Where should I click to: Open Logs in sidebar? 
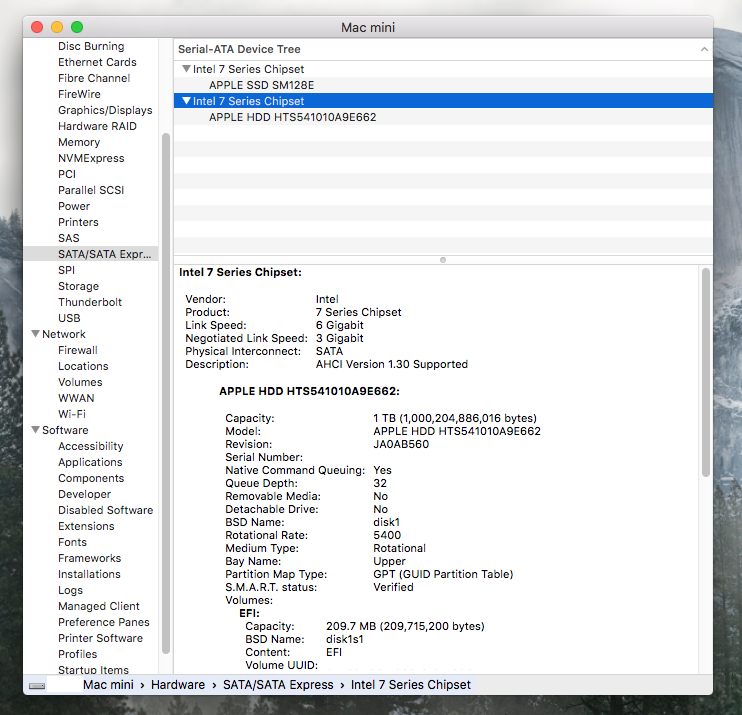tap(70, 590)
